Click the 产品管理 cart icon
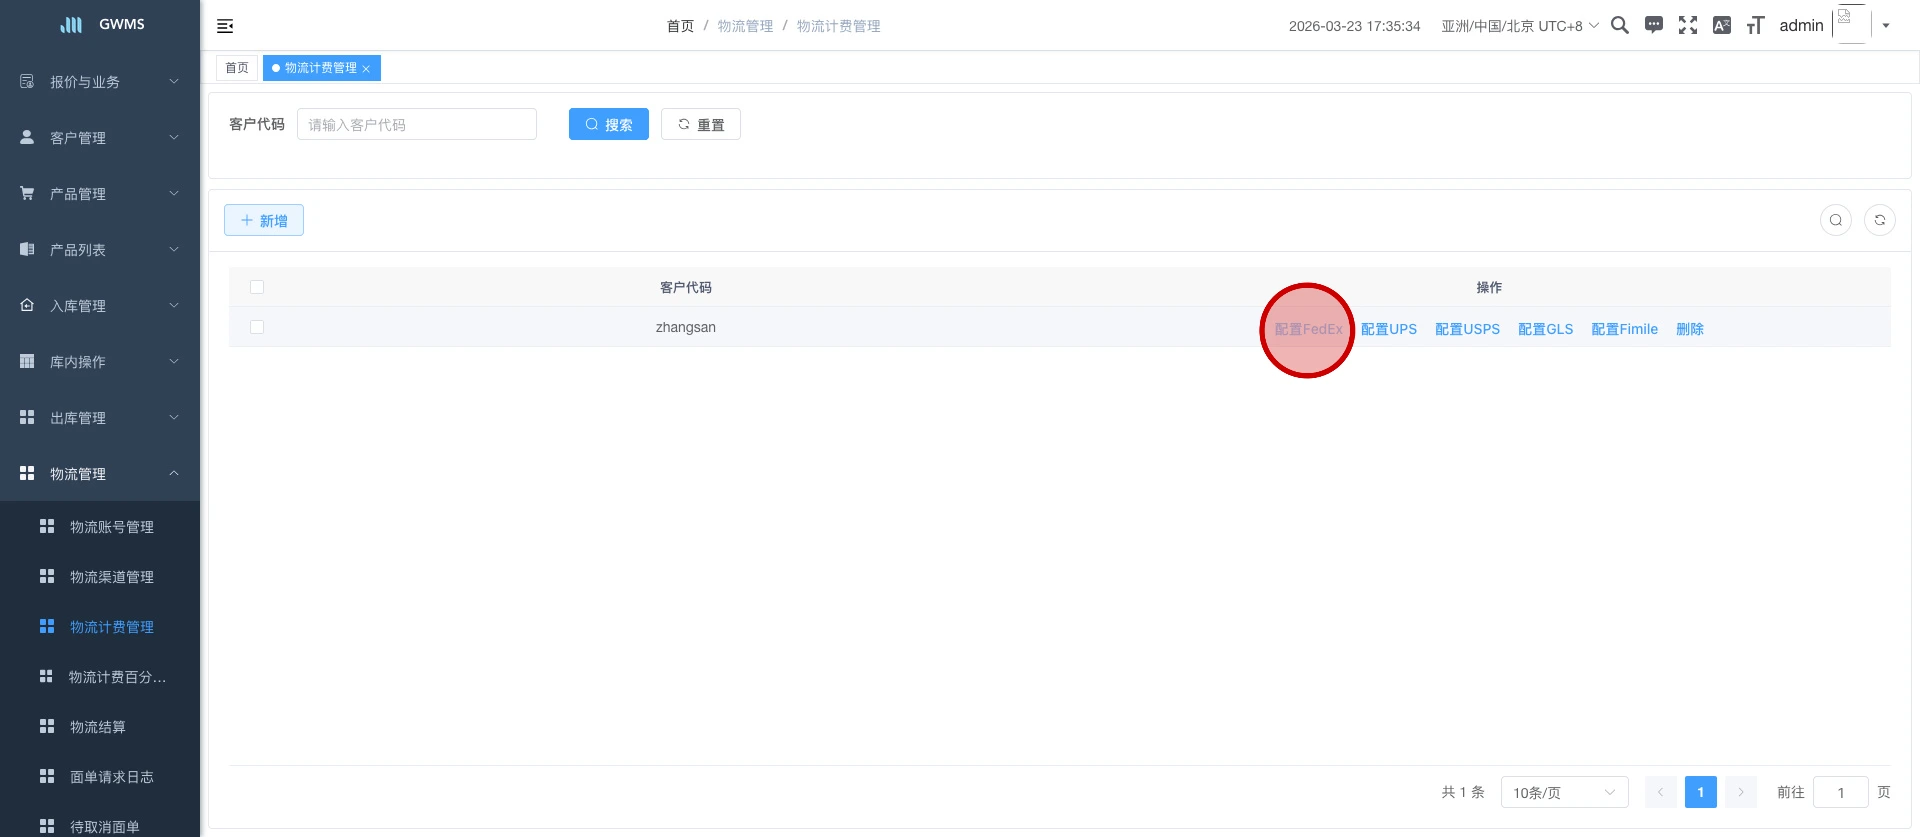1920x837 pixels. pyautogui.click(x=27, y=193)
